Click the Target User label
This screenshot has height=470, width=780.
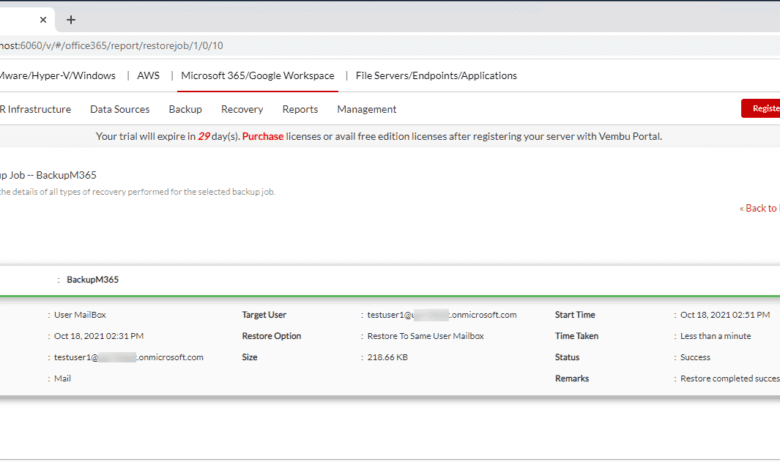[x=264, y=315]
